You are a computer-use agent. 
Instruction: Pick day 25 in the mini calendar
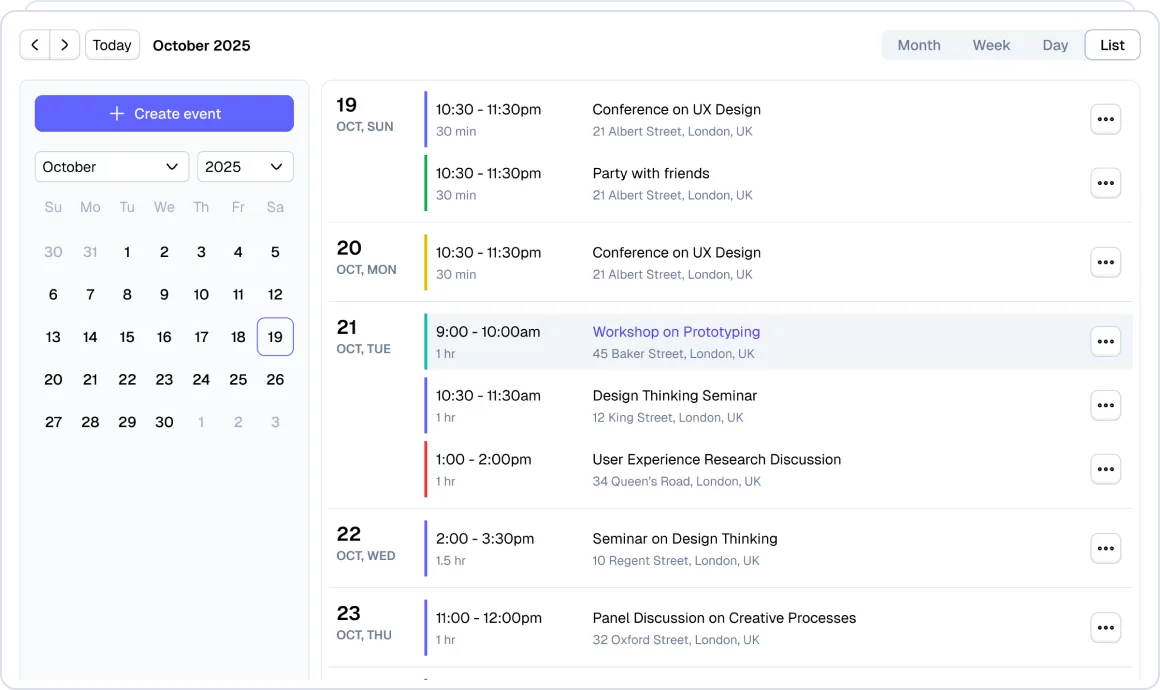tap(238, 380)
